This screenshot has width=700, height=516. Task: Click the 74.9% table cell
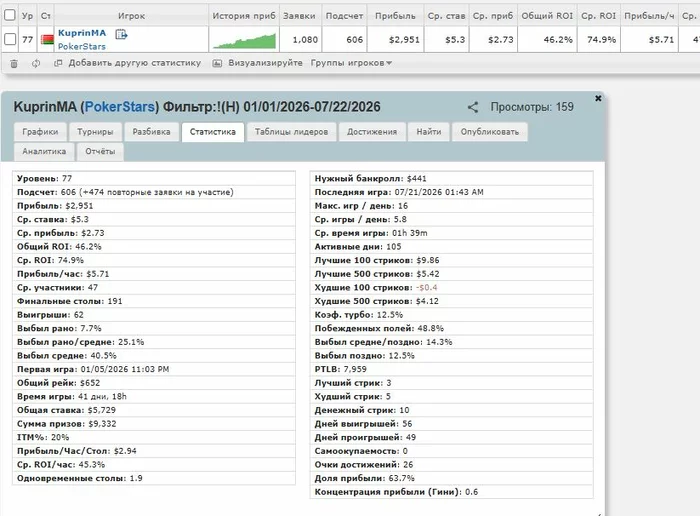pos(598,40)
